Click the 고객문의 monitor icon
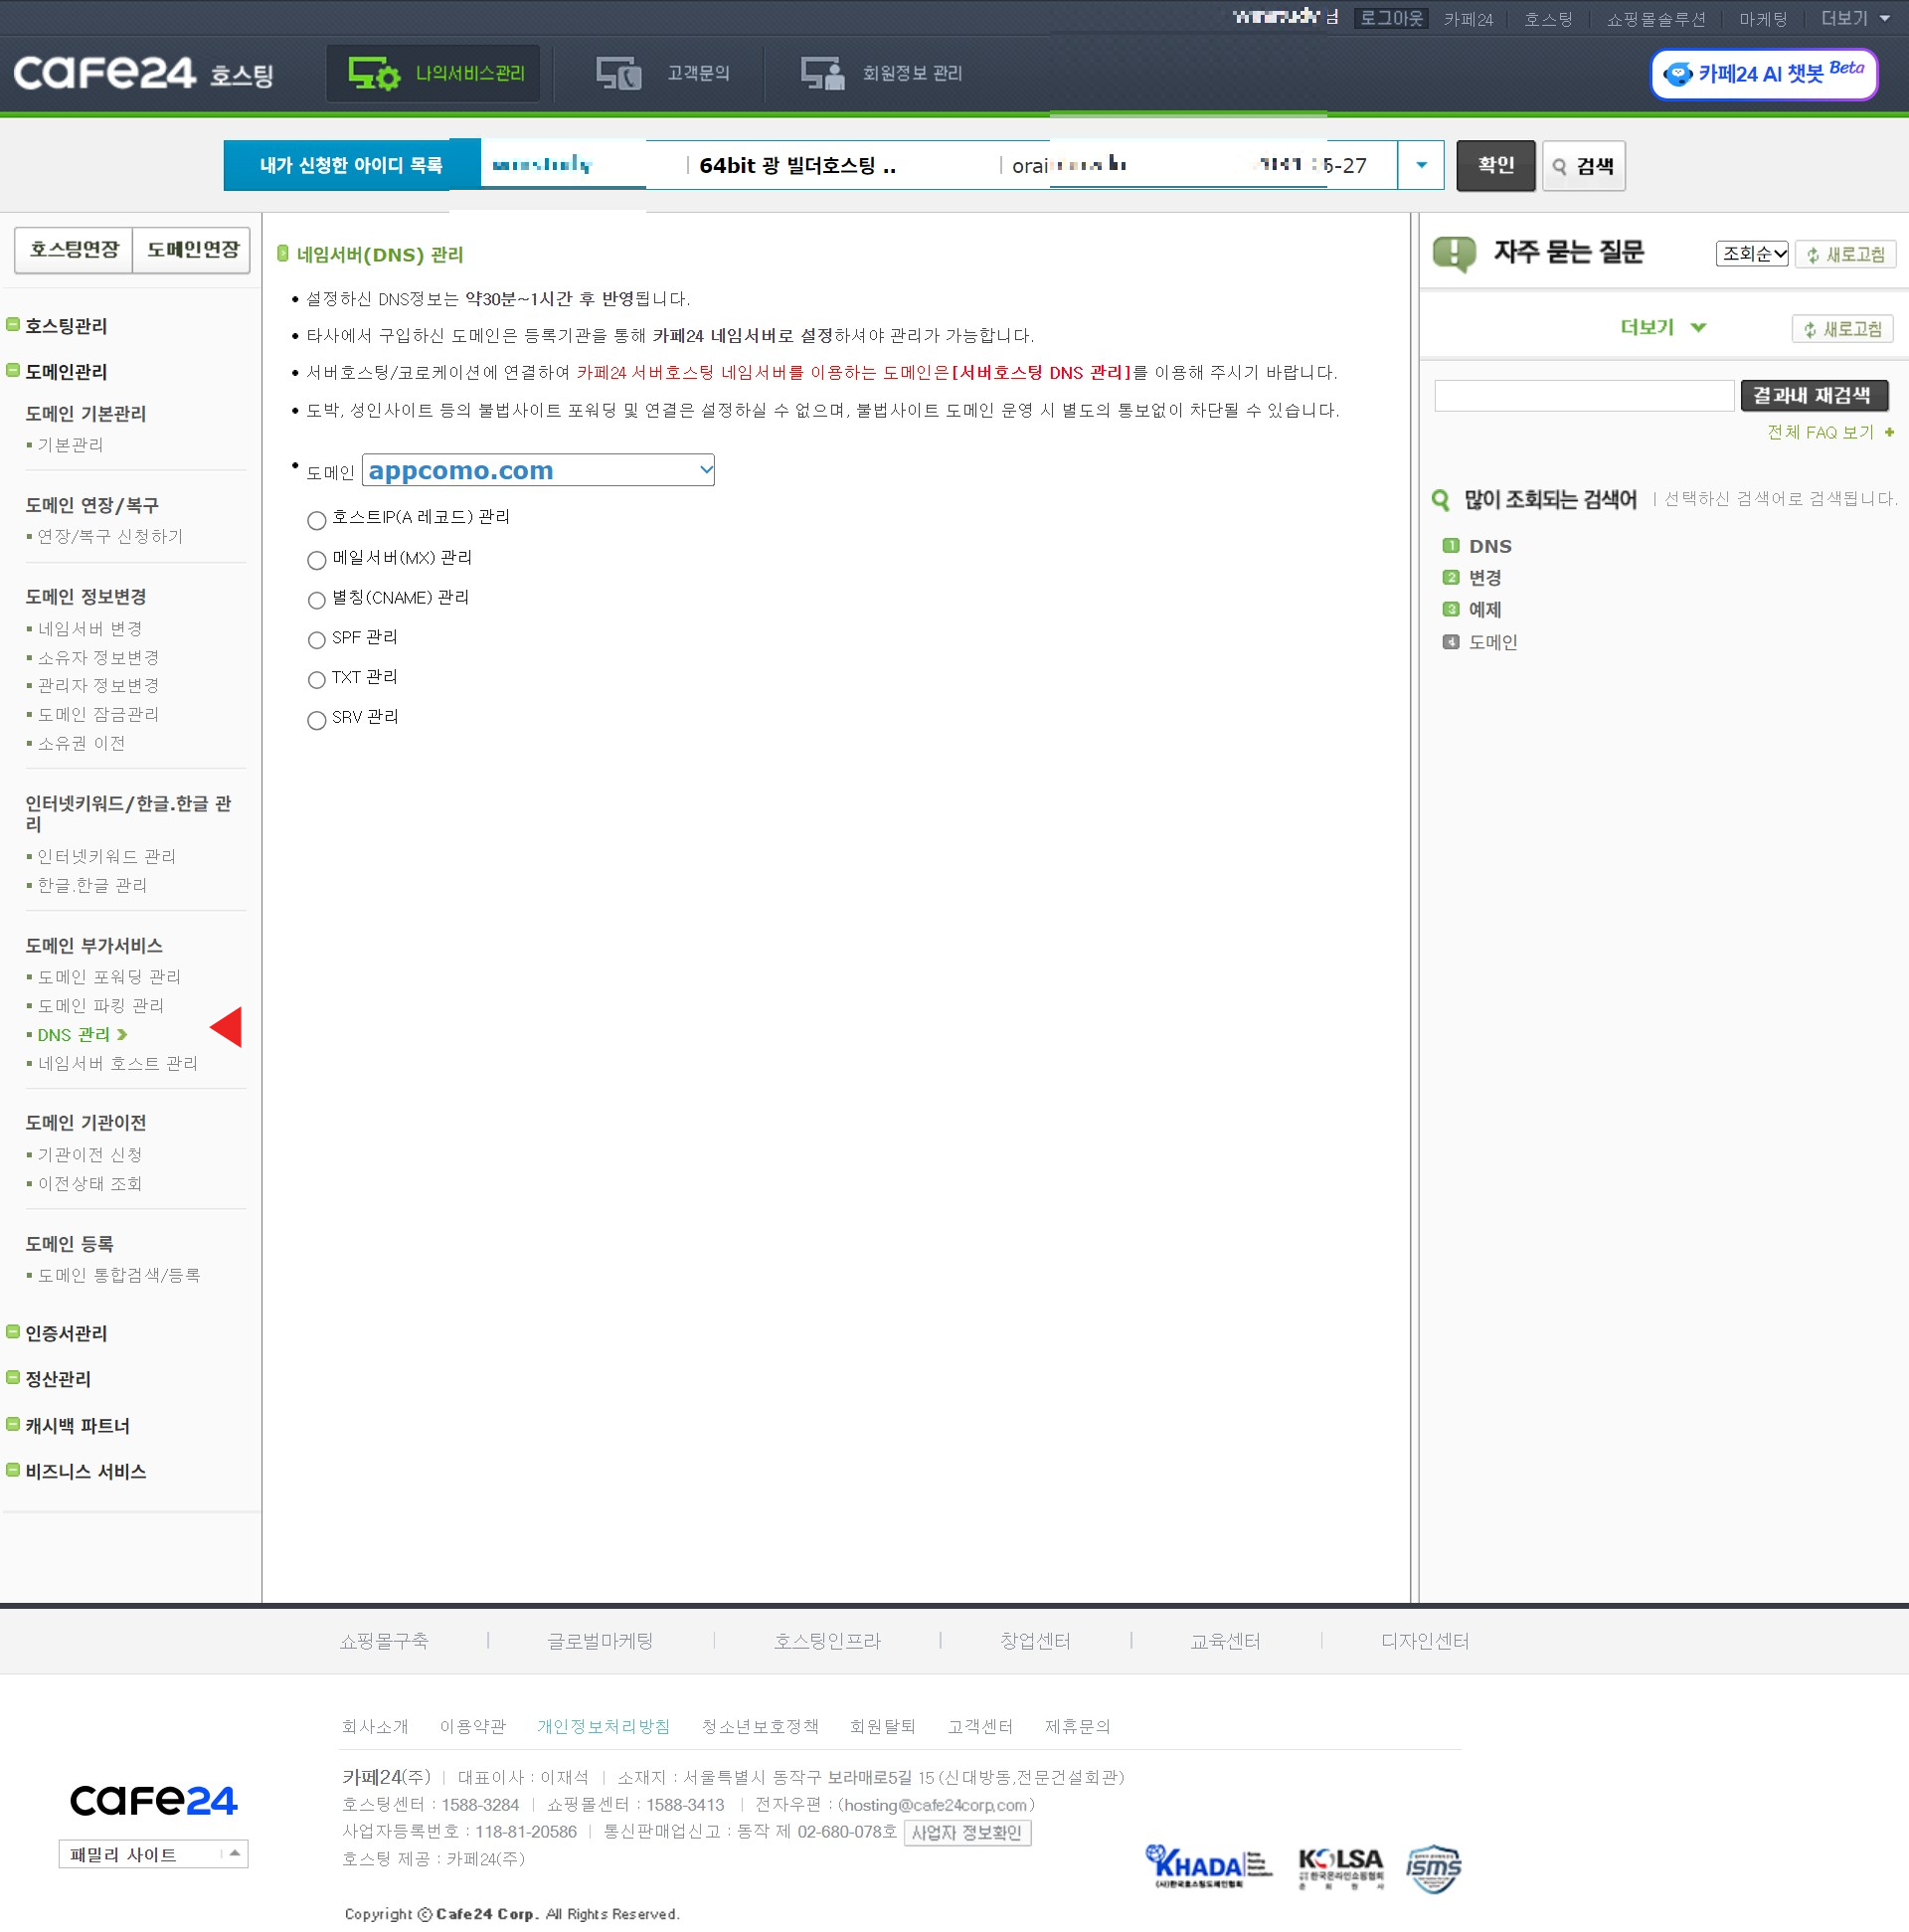The width and height of the screenshot is (1909, 1932). [618, 73]
